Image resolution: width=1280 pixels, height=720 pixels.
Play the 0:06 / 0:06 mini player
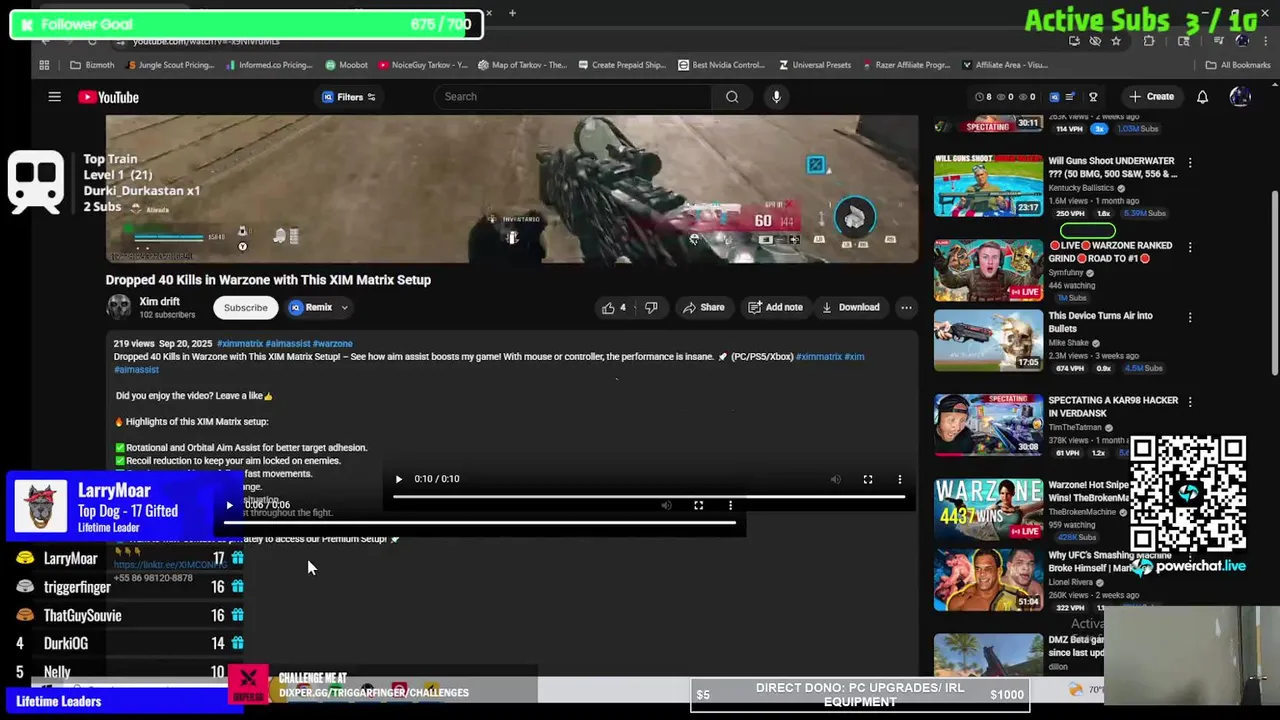[229, 505]
